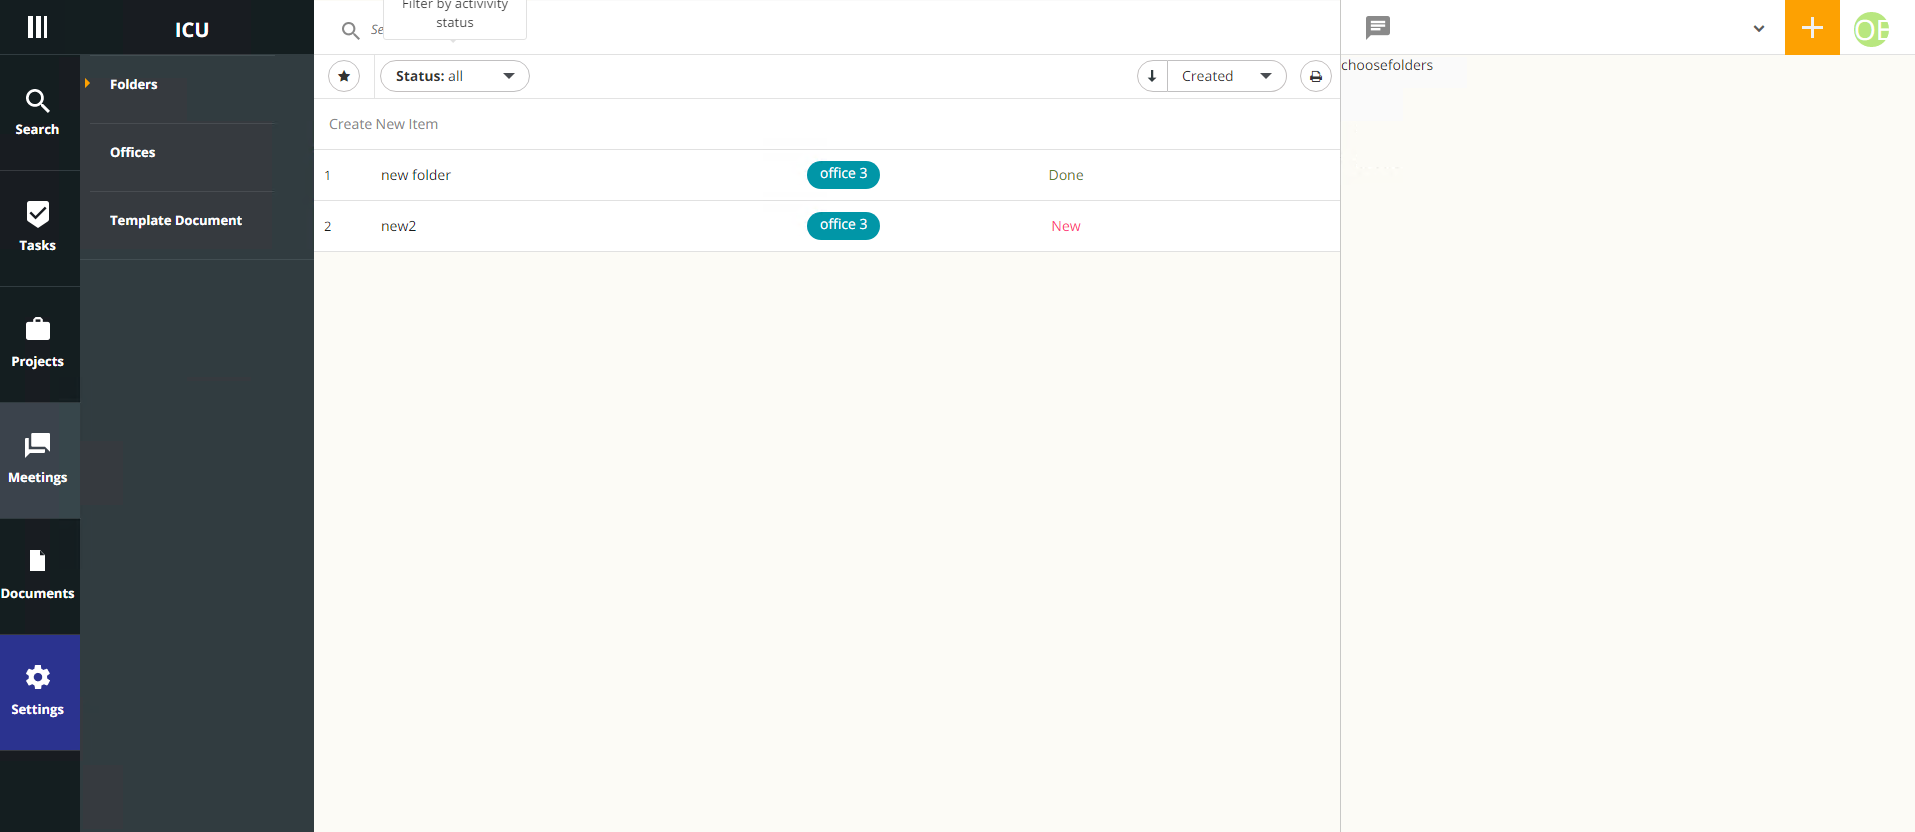Open the user avatar profile
The width and height of the screenshot is (1915, 832).
coord(1871,30)
